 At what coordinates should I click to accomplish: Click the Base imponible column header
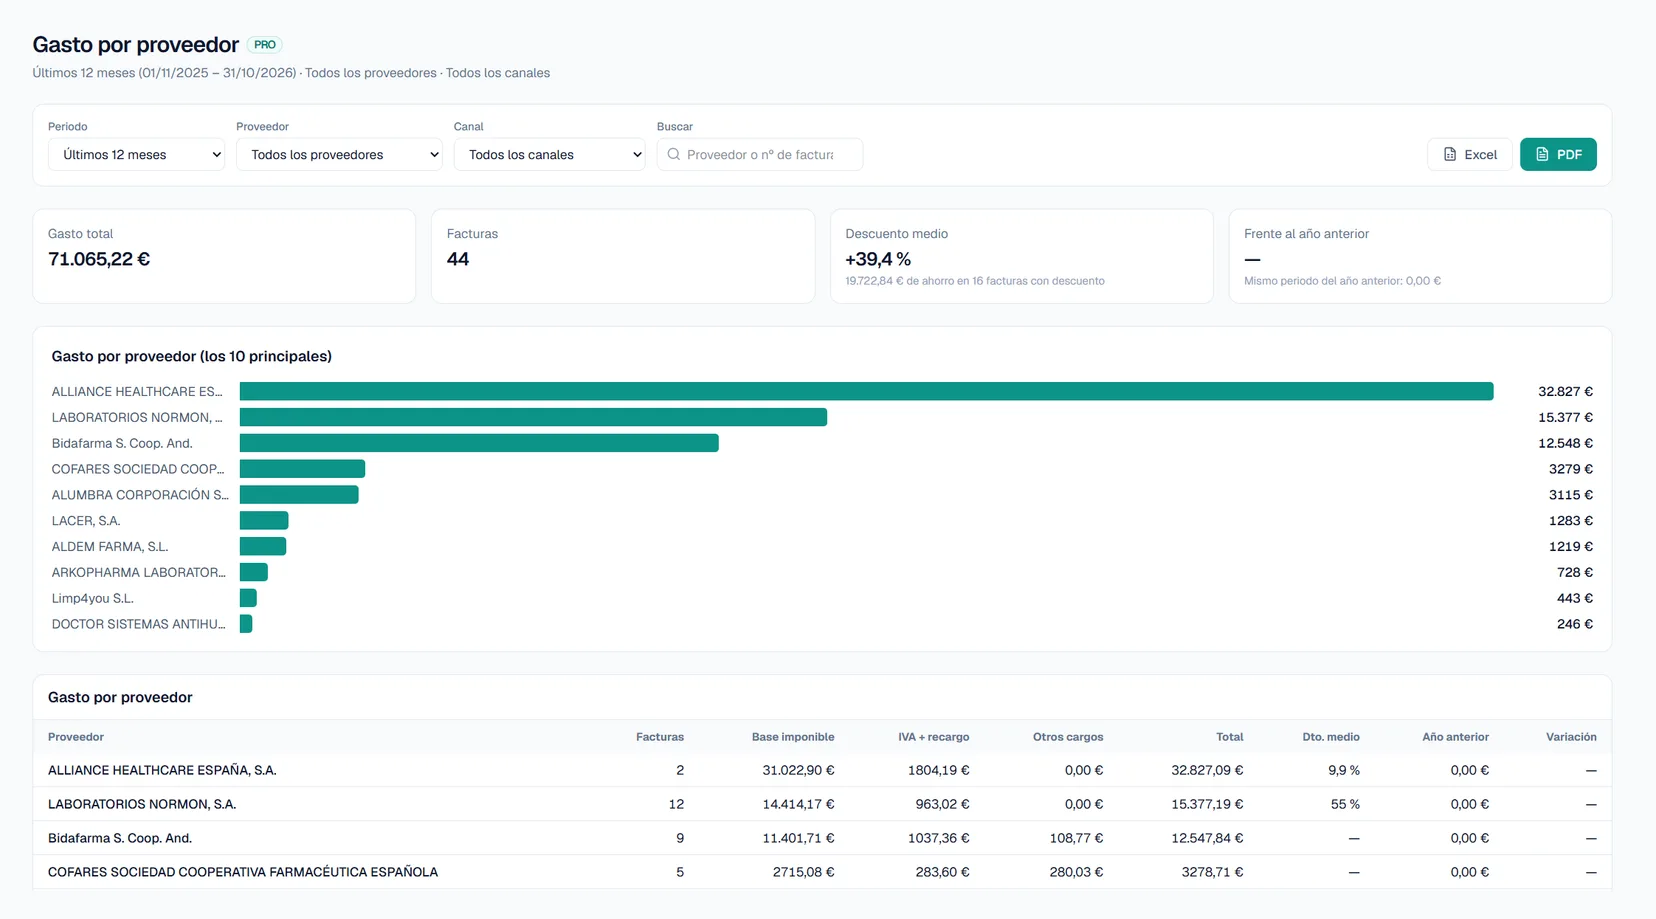point(793,737)
